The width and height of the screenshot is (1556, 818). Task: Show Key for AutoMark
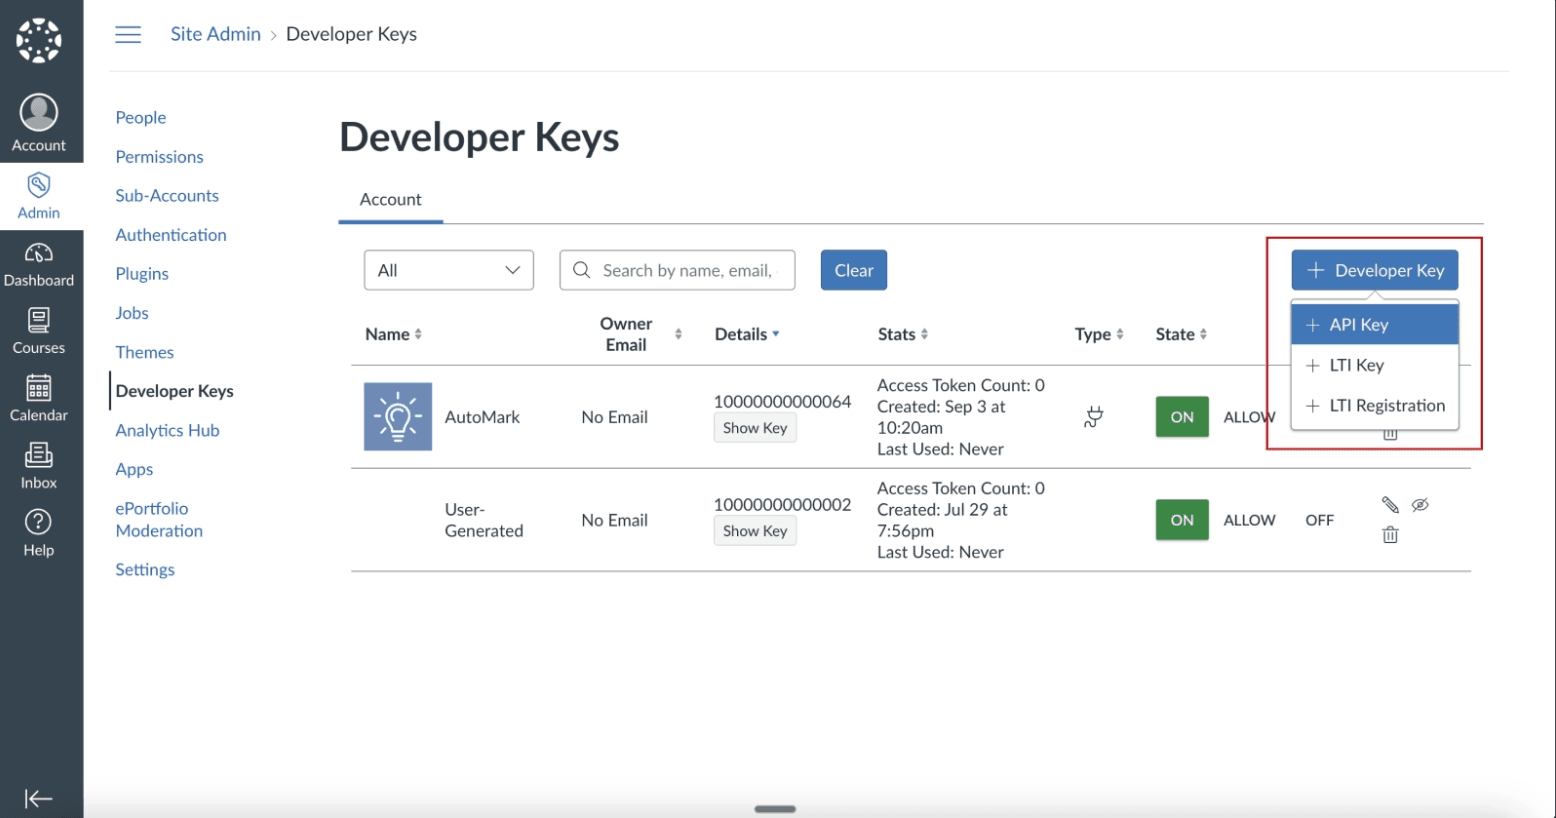(755, 427)
